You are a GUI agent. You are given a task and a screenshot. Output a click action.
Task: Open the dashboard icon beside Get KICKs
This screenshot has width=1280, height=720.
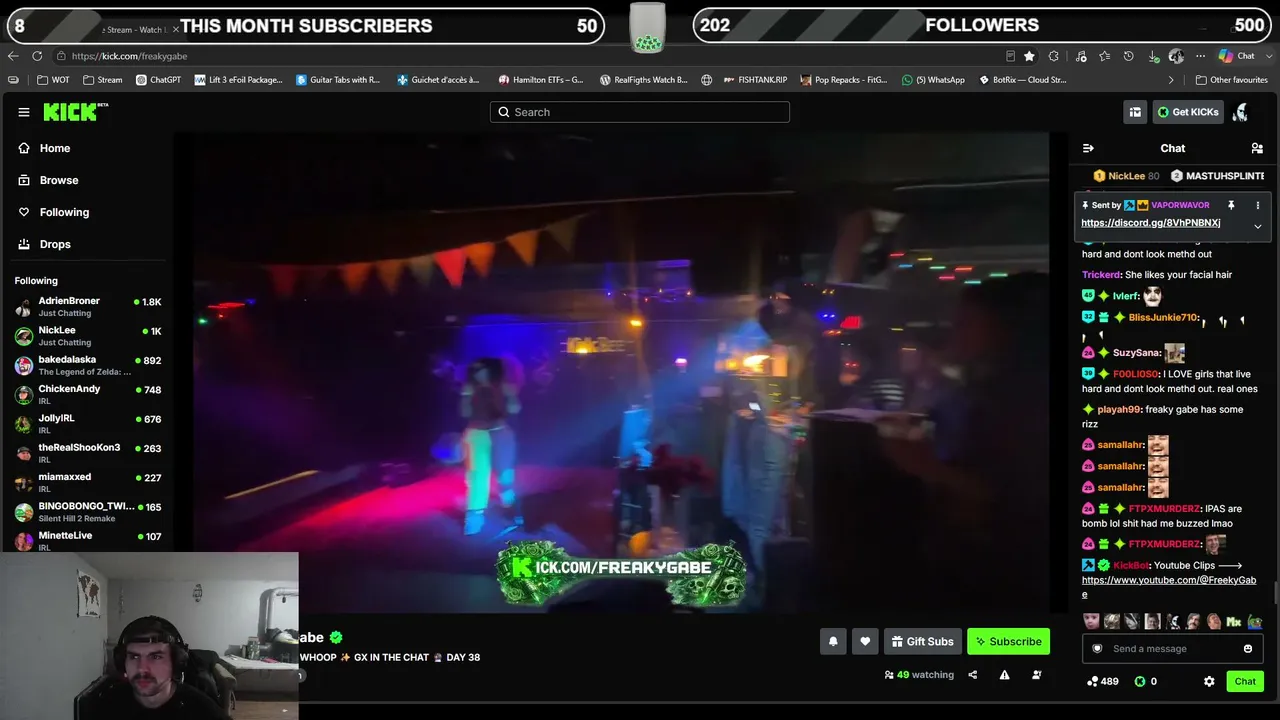point(1135,112)
